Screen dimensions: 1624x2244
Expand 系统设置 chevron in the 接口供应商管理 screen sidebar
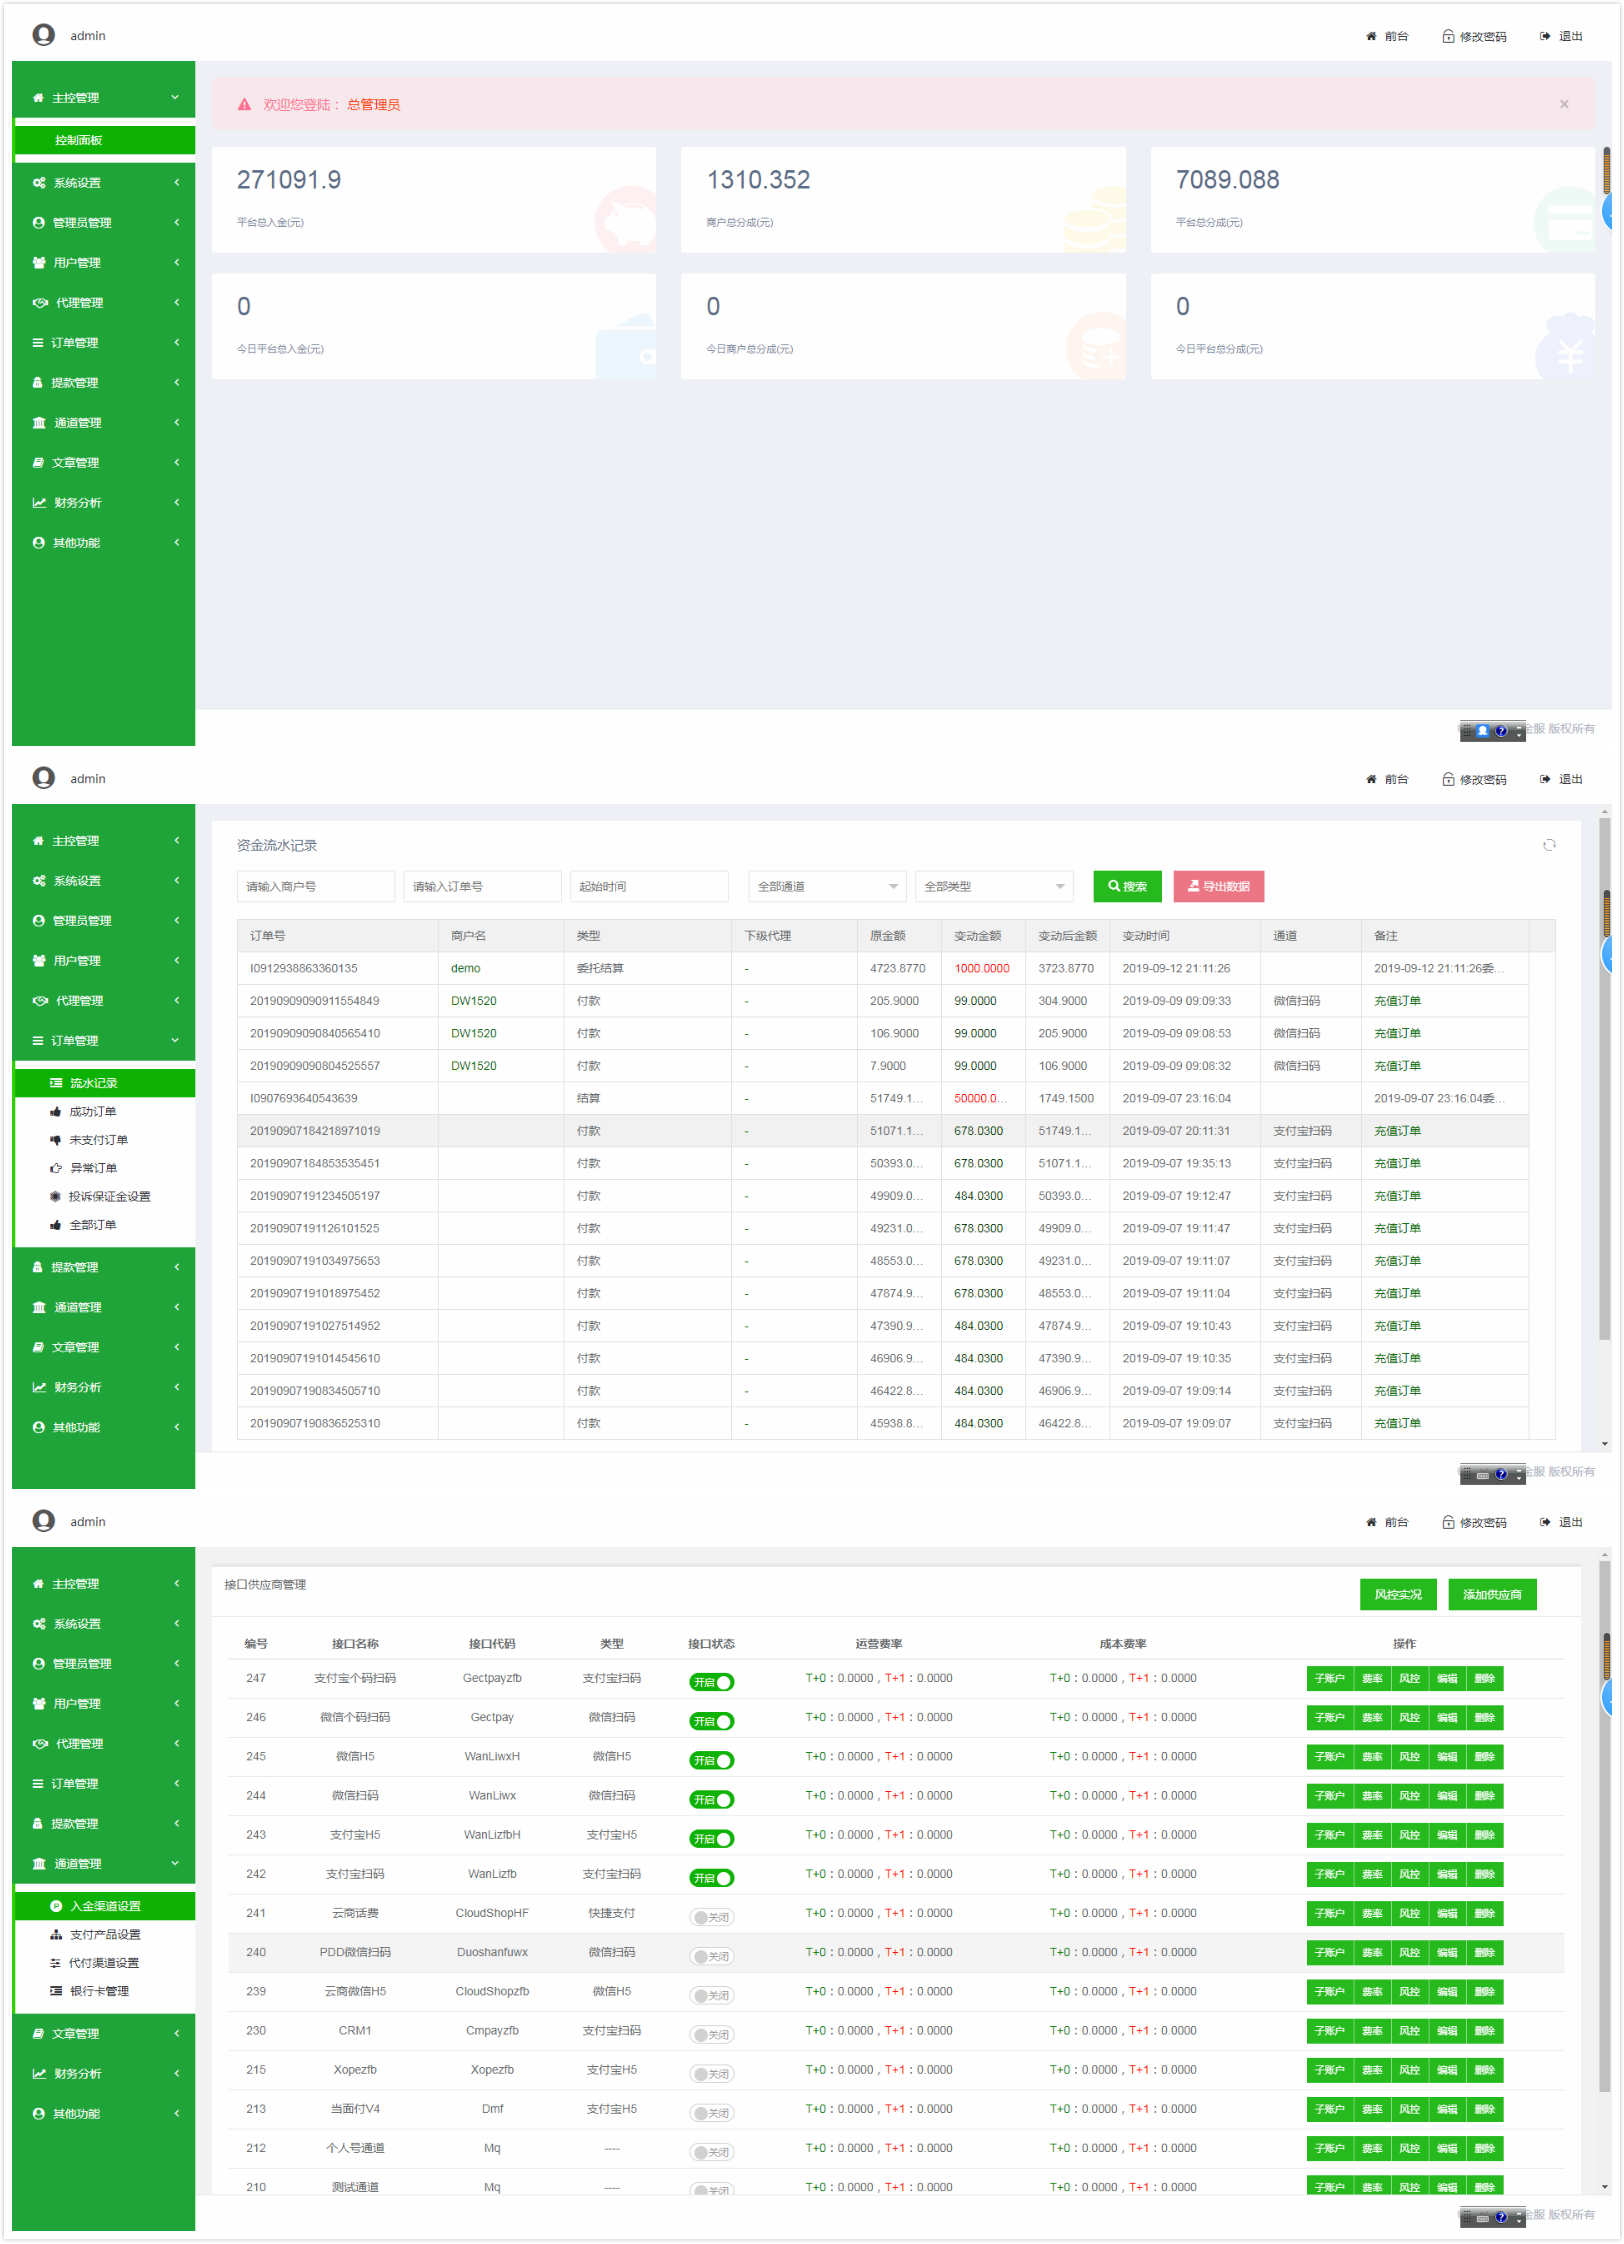177,1623
